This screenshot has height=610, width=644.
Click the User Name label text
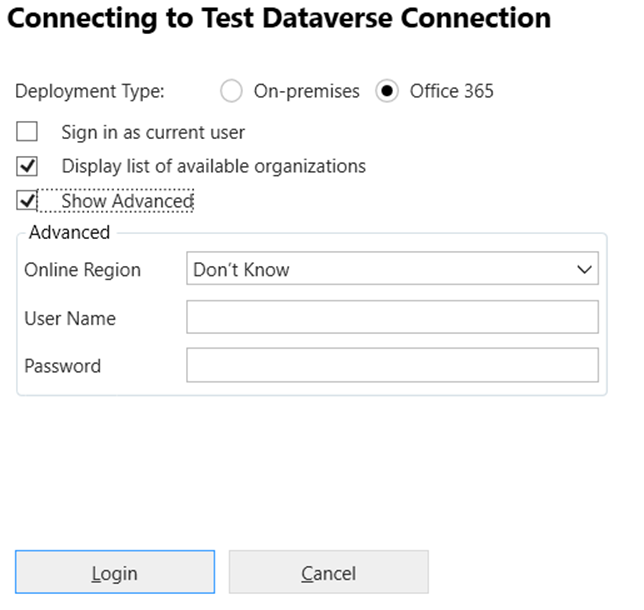[x=70, y=318]
